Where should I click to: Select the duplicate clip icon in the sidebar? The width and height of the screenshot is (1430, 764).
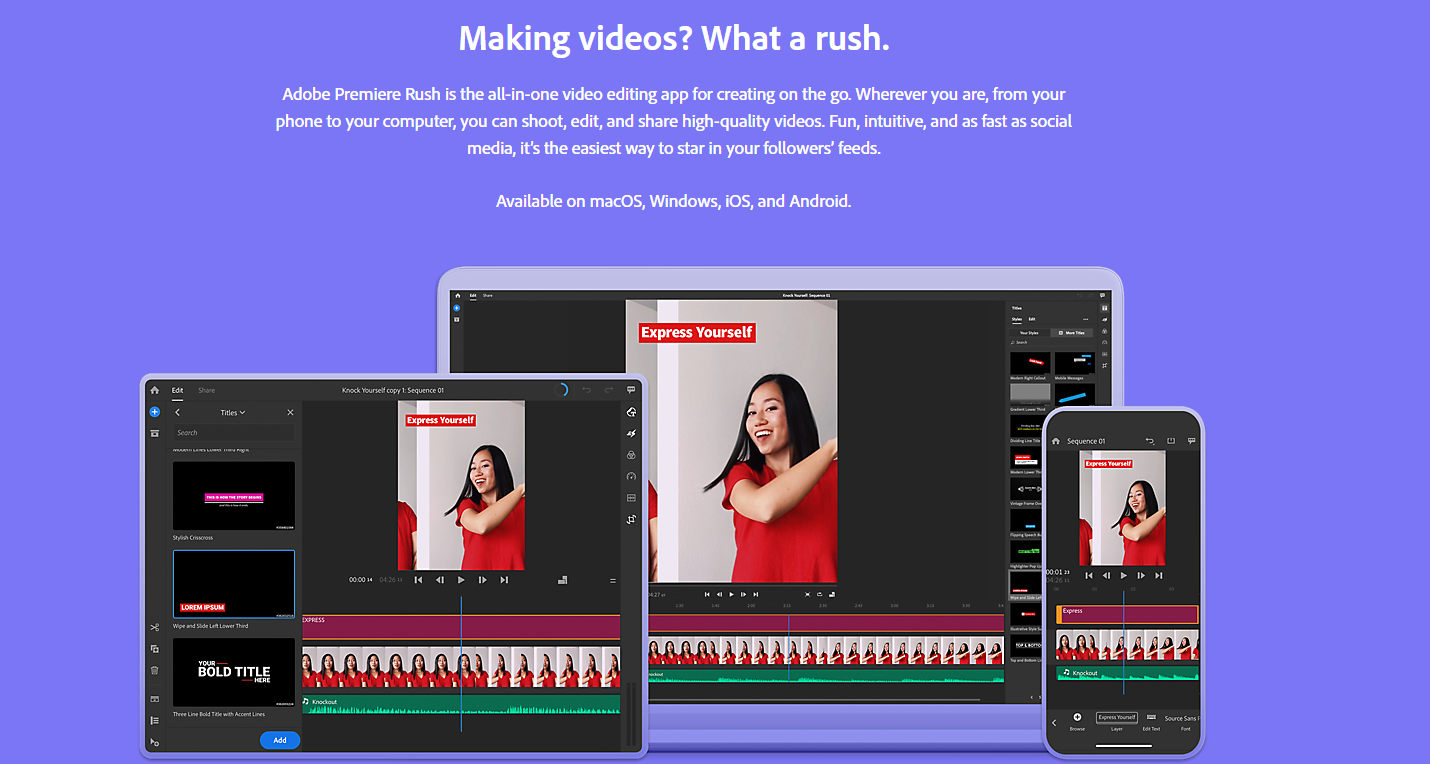click(x=155, y=648)
